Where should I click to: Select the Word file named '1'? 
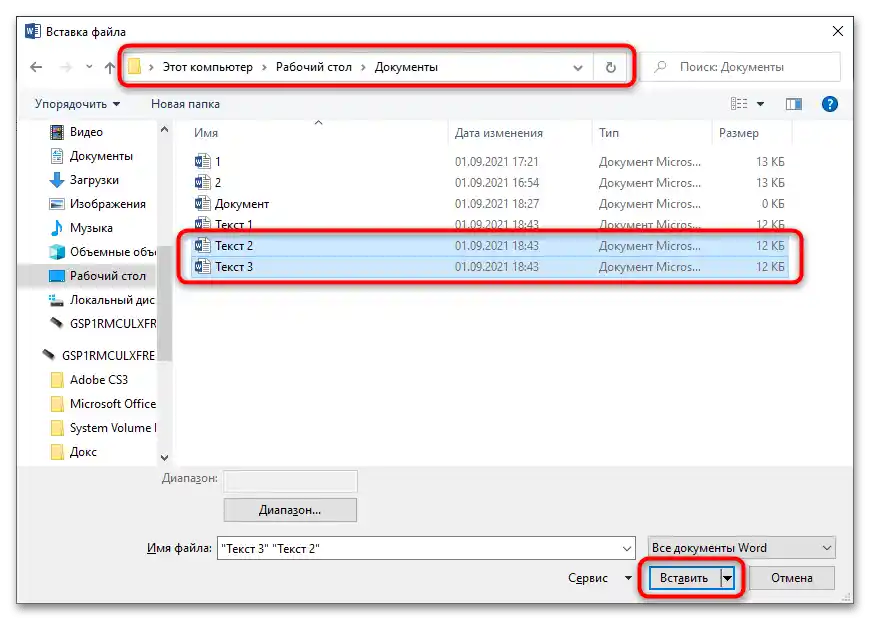coord(489,162)
